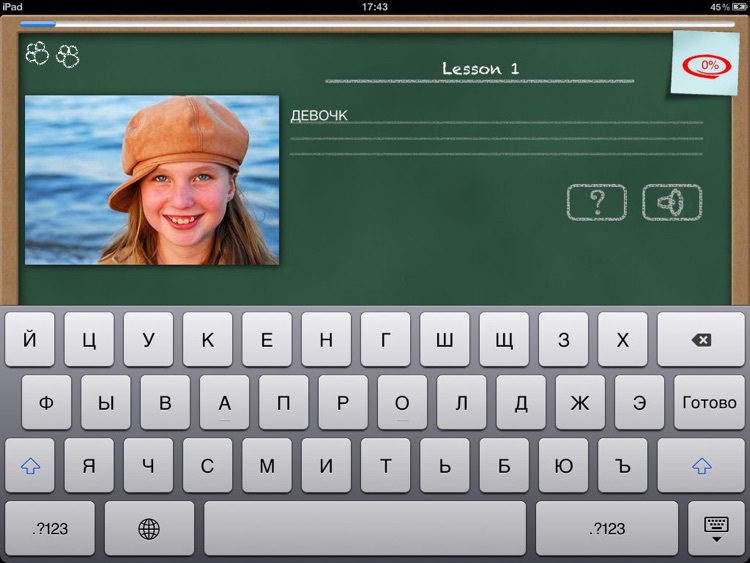
Task: Tap the Ф key
Action: [x=46, y=402]
